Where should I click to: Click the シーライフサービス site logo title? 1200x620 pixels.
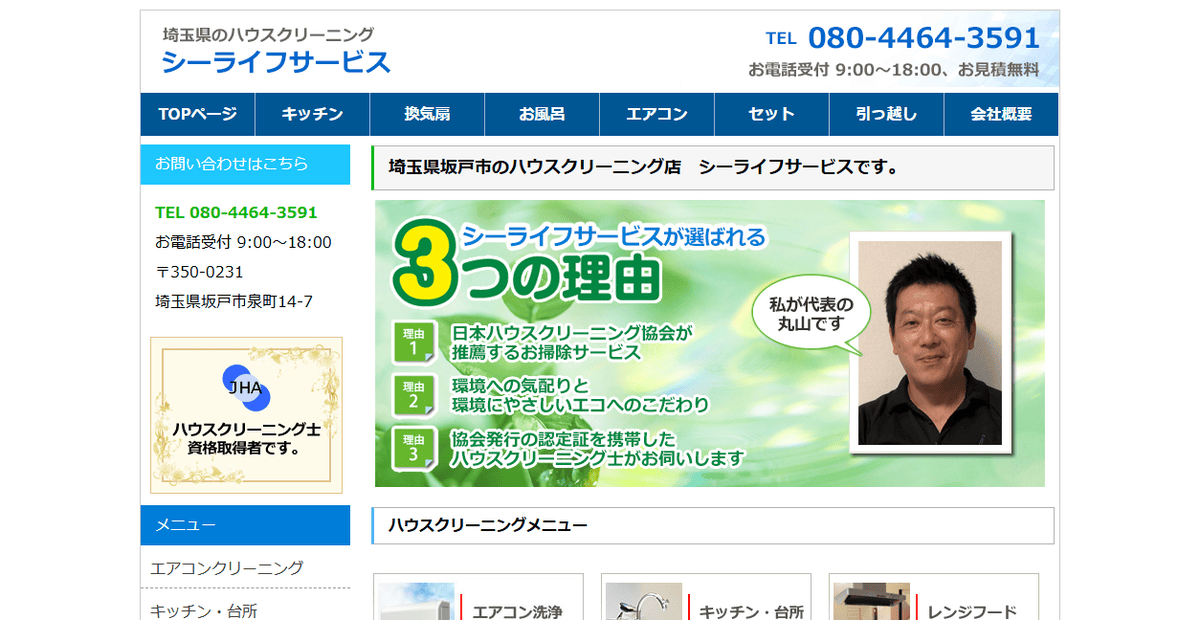tap(276, 62)
